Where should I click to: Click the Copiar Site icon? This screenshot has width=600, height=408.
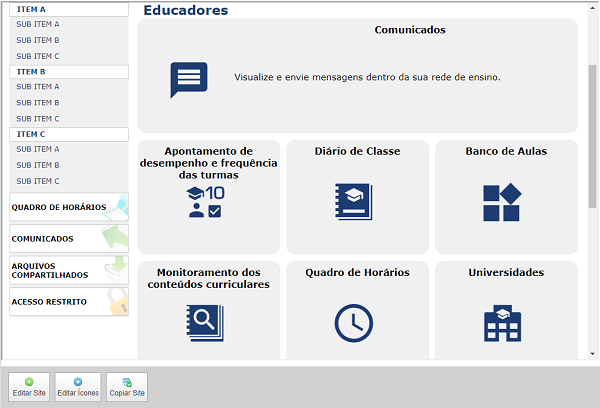[127, 382]
